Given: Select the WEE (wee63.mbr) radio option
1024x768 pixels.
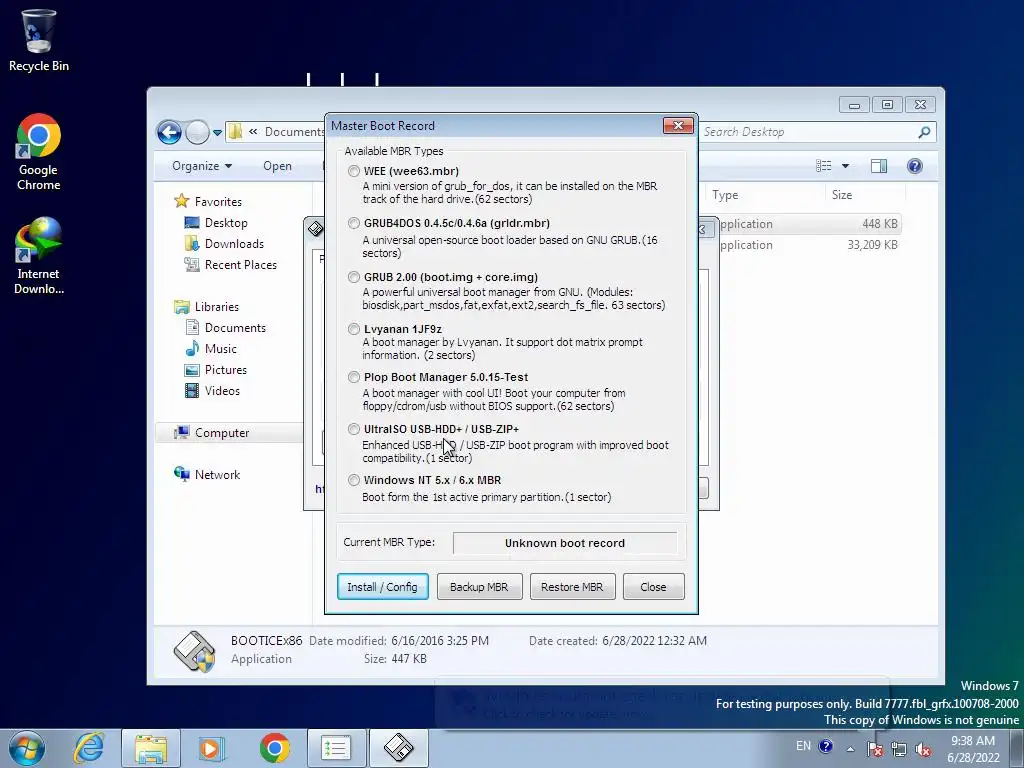Looking at the screenshot, I should click(353, 171).
